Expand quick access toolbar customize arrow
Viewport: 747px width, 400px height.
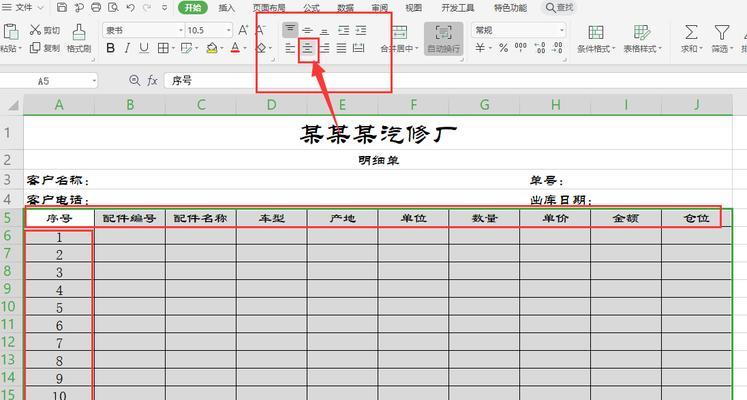(164, 8)
